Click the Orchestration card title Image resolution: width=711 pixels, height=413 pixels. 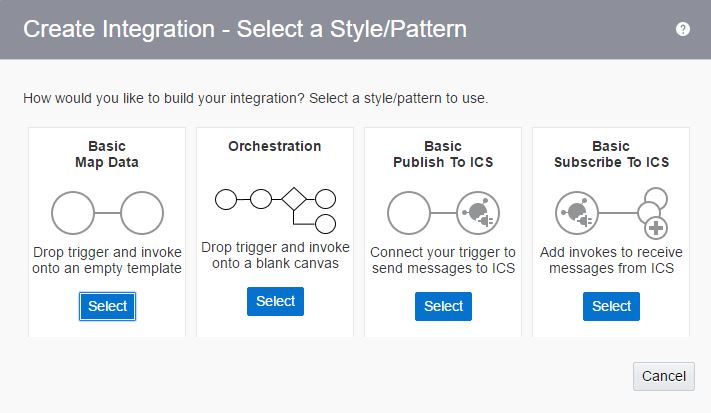[x=275, y=146]
